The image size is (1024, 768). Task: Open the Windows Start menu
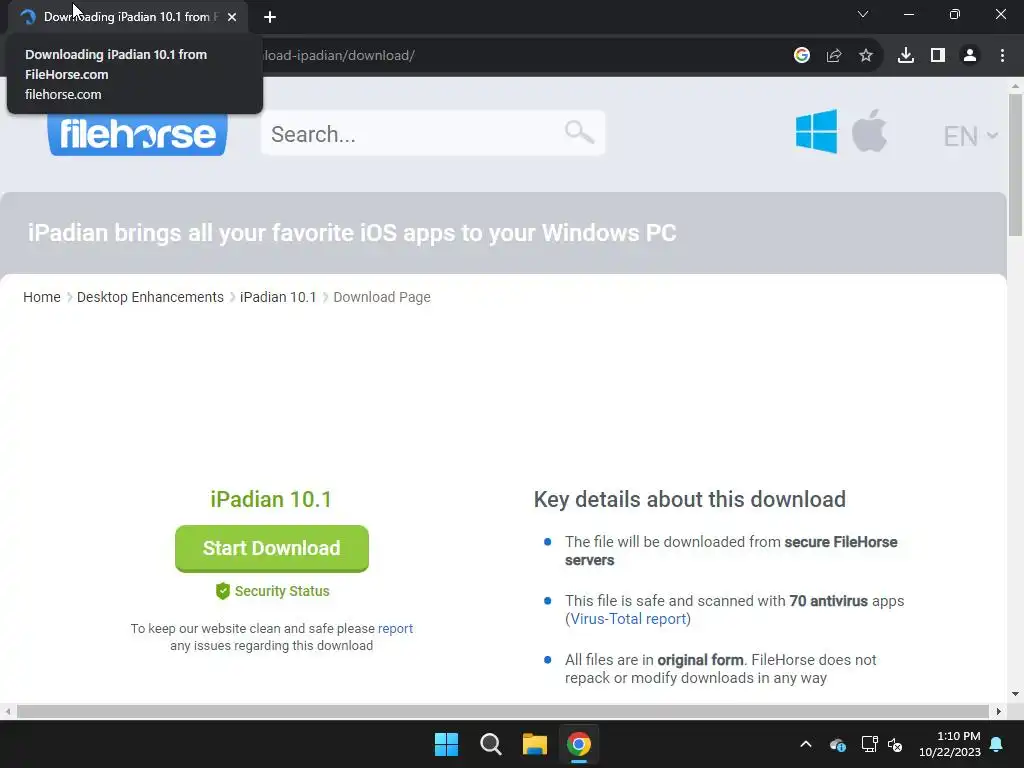coord(447,744)
